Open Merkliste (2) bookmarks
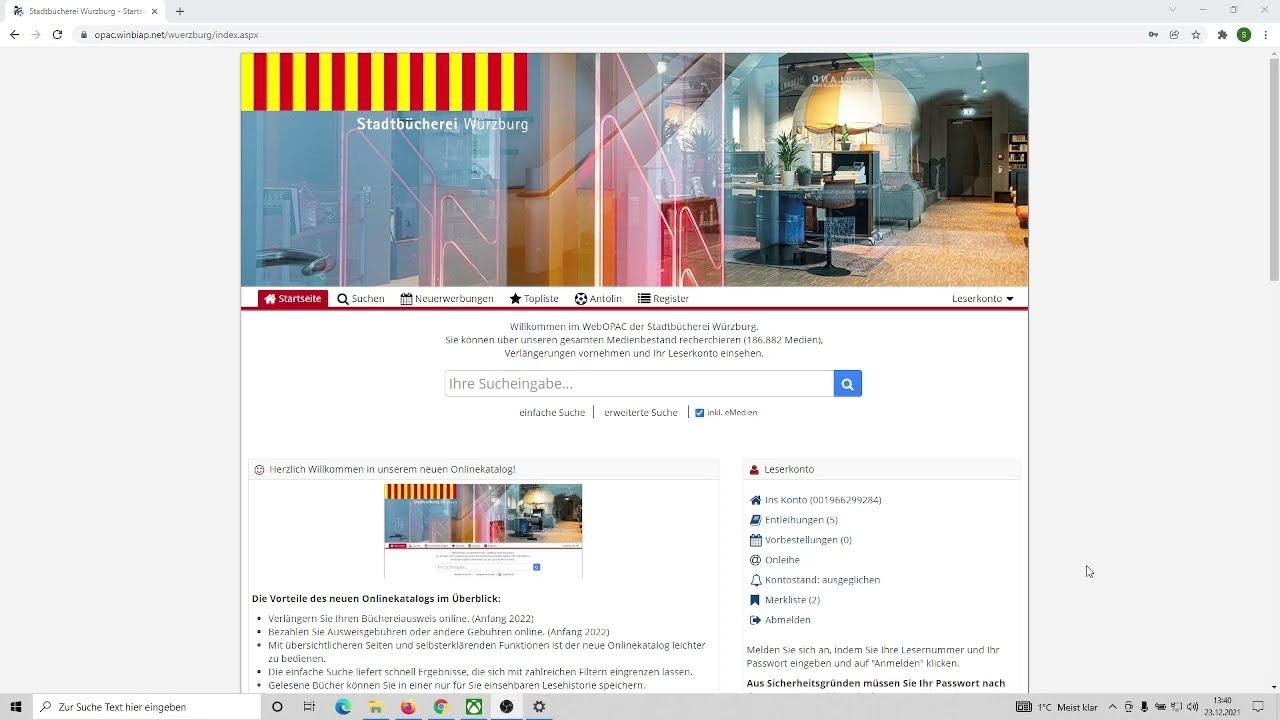The image size is (1280, 720). (x=792, y=600)
